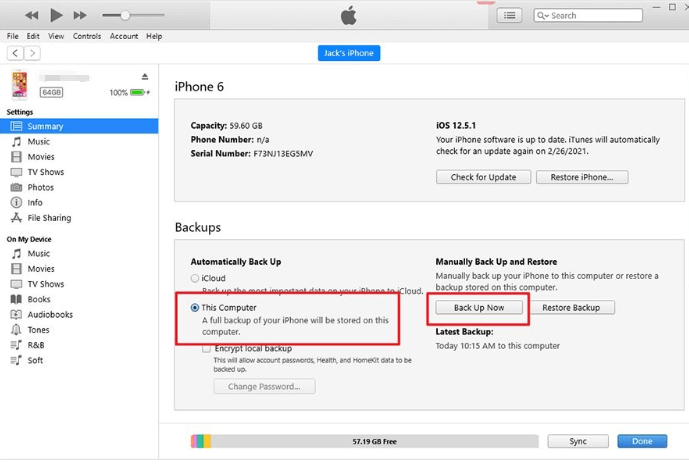This screenshot has width=689, height=465.
Task: Open the Controls menu
Action: pyautogui.click(x=87, y=36)
